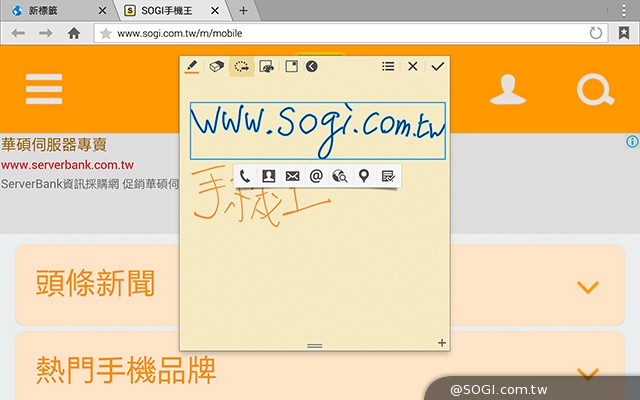
Task: Open the hamburger menu on SOGI page
Action: [44, 90]
